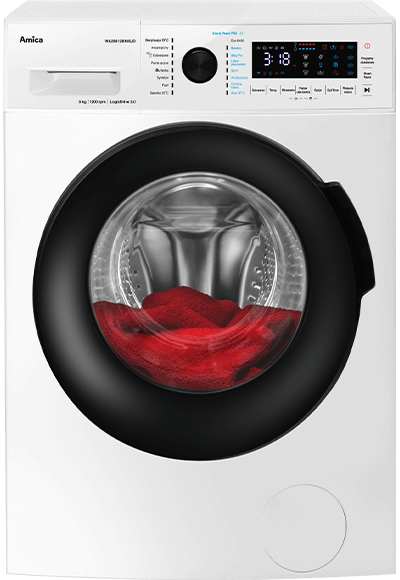Click the OptiTime button

coord(332,90)
